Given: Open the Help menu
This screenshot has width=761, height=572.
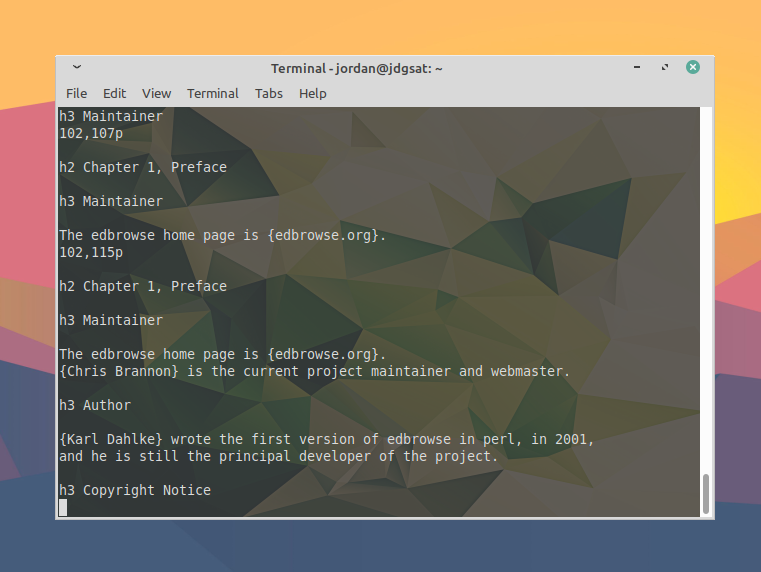Looking at the screenshot, I should point(312,93).
